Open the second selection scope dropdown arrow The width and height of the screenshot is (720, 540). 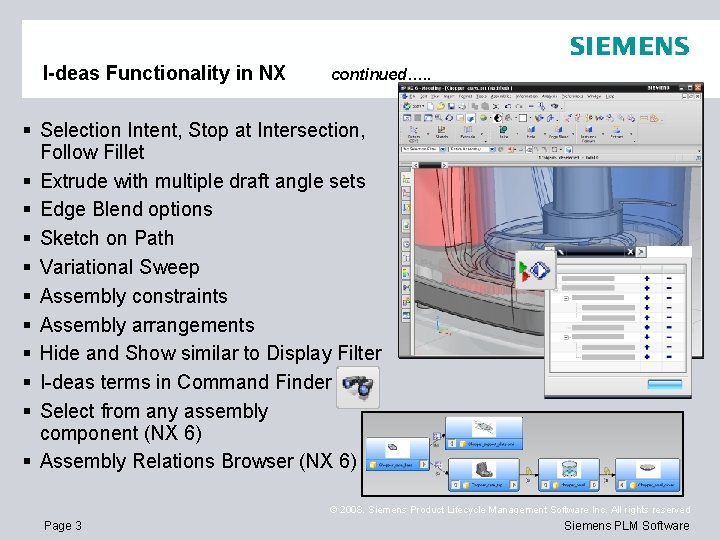[492, 149]
